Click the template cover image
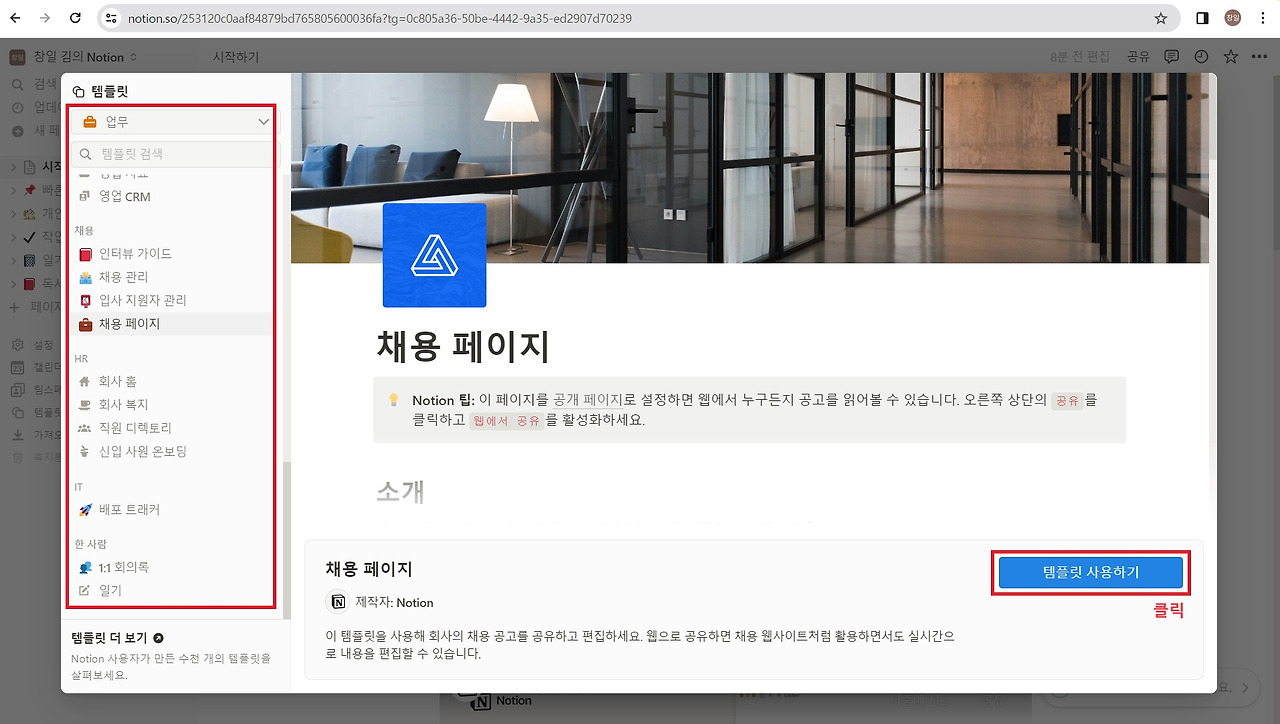 pyautogui.click(x=750, y=168)
